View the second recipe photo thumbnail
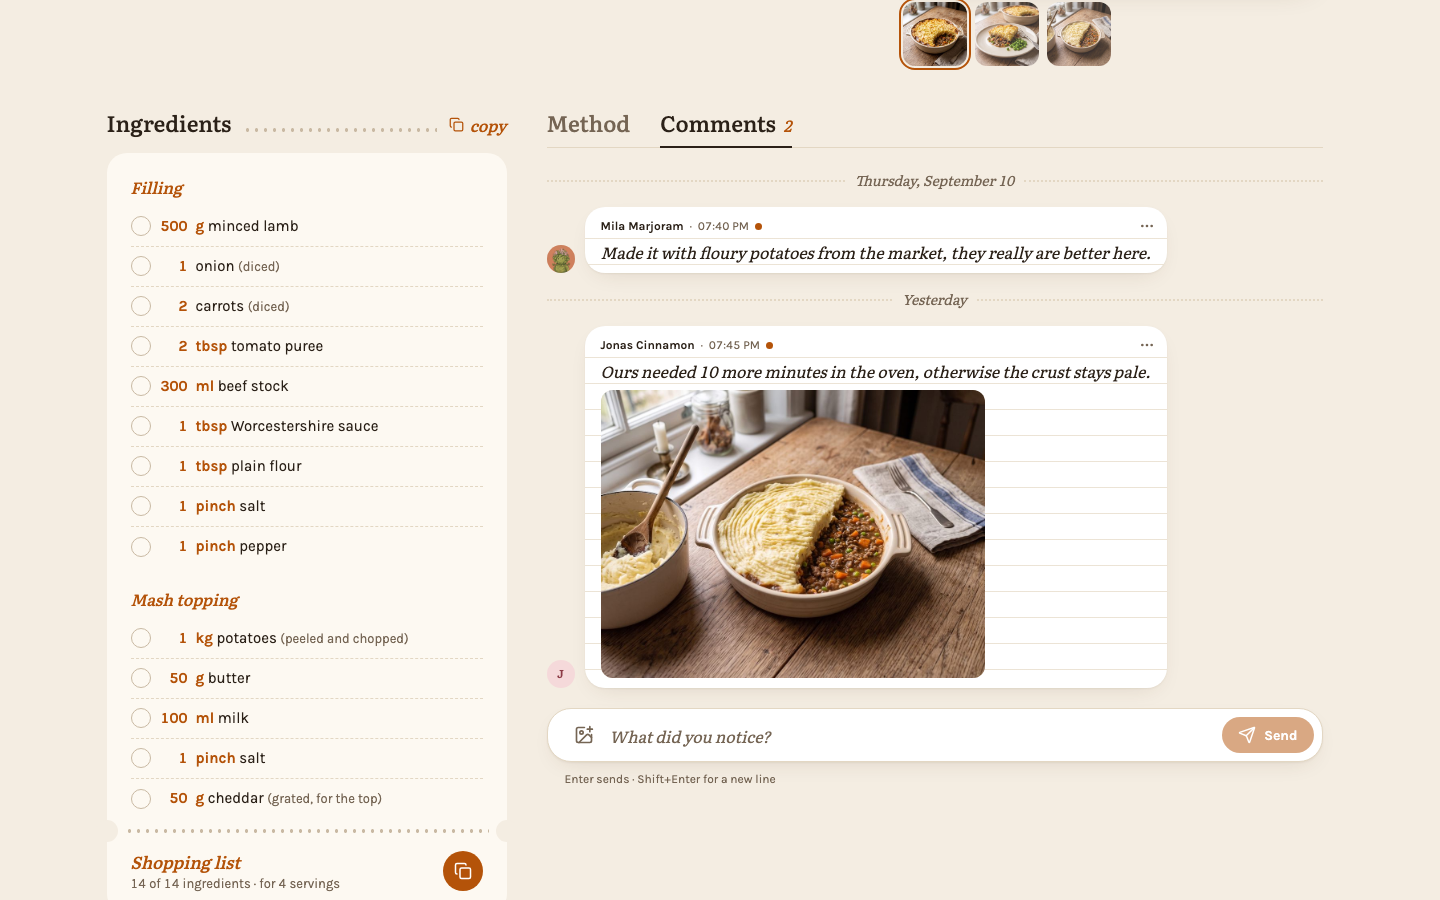This screenshot has height=900, width=1440. (1007, 34)
